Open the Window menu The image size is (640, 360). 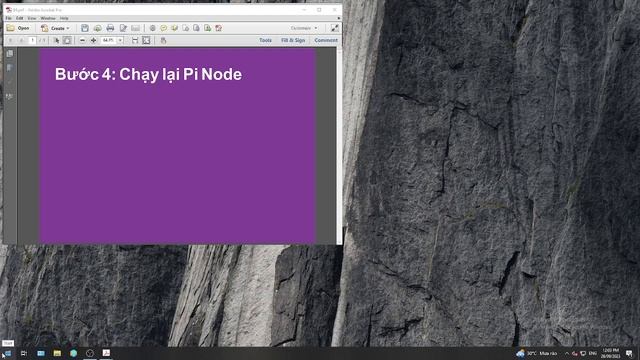[x=48, y=18]
